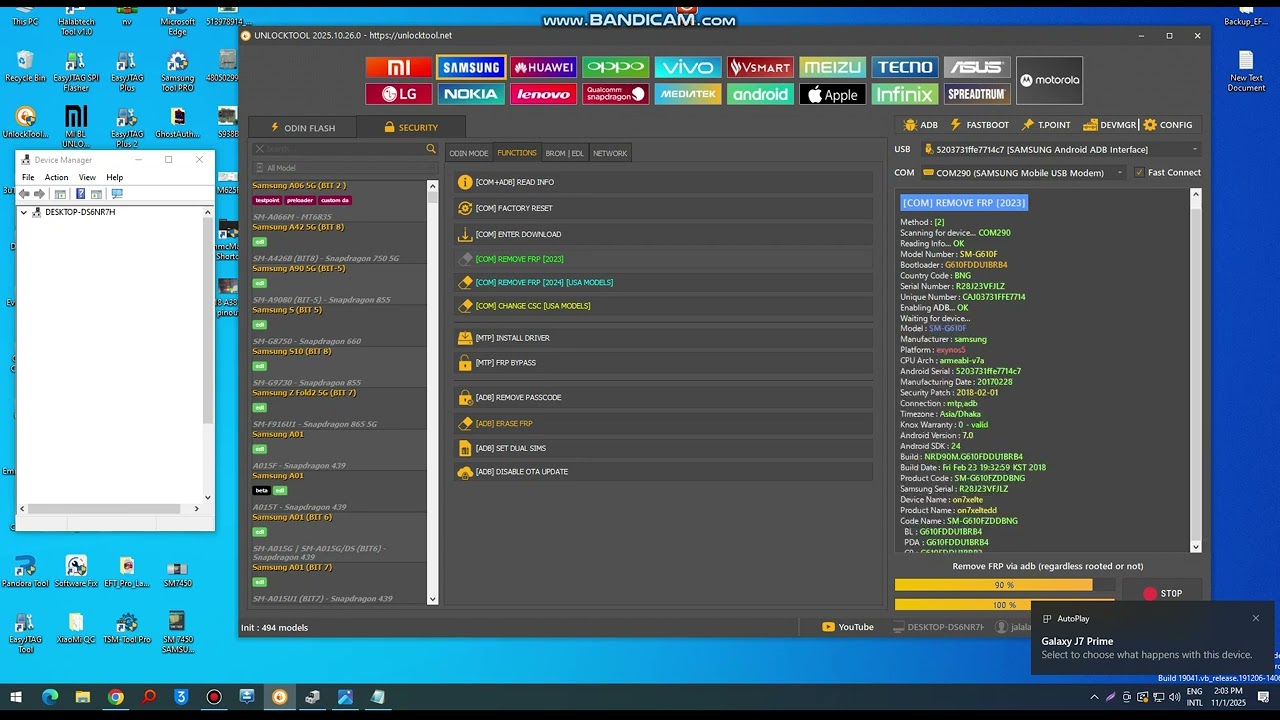This screenshot has width=1280, height=720.
Task: Open the NETWORK tab
Action: point(610,153)
